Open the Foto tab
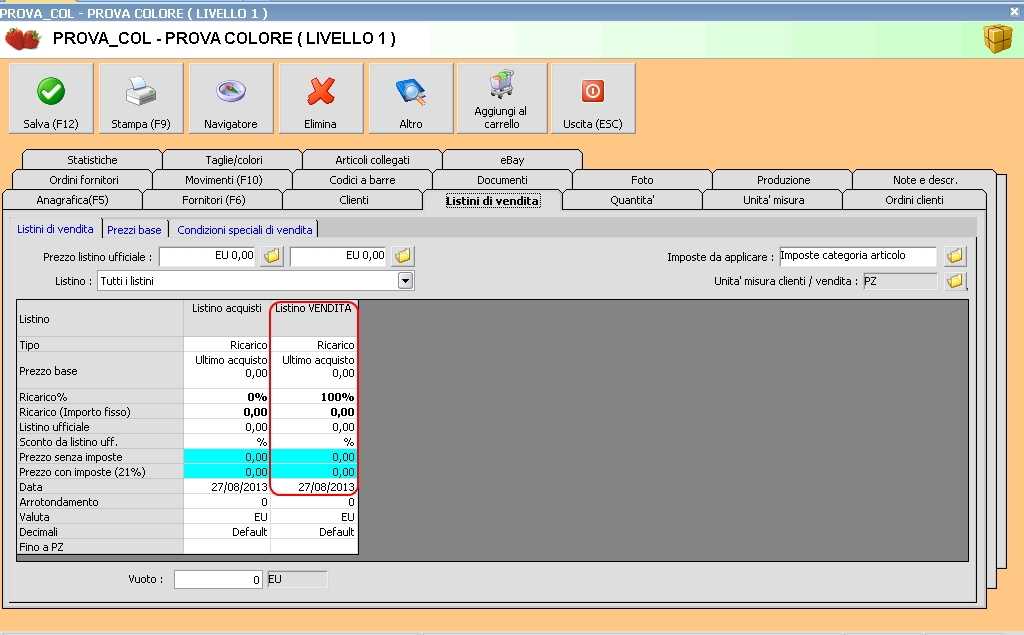Image resolution: width=1024 pixels, height=635 pixels. (x=642, y=180)
